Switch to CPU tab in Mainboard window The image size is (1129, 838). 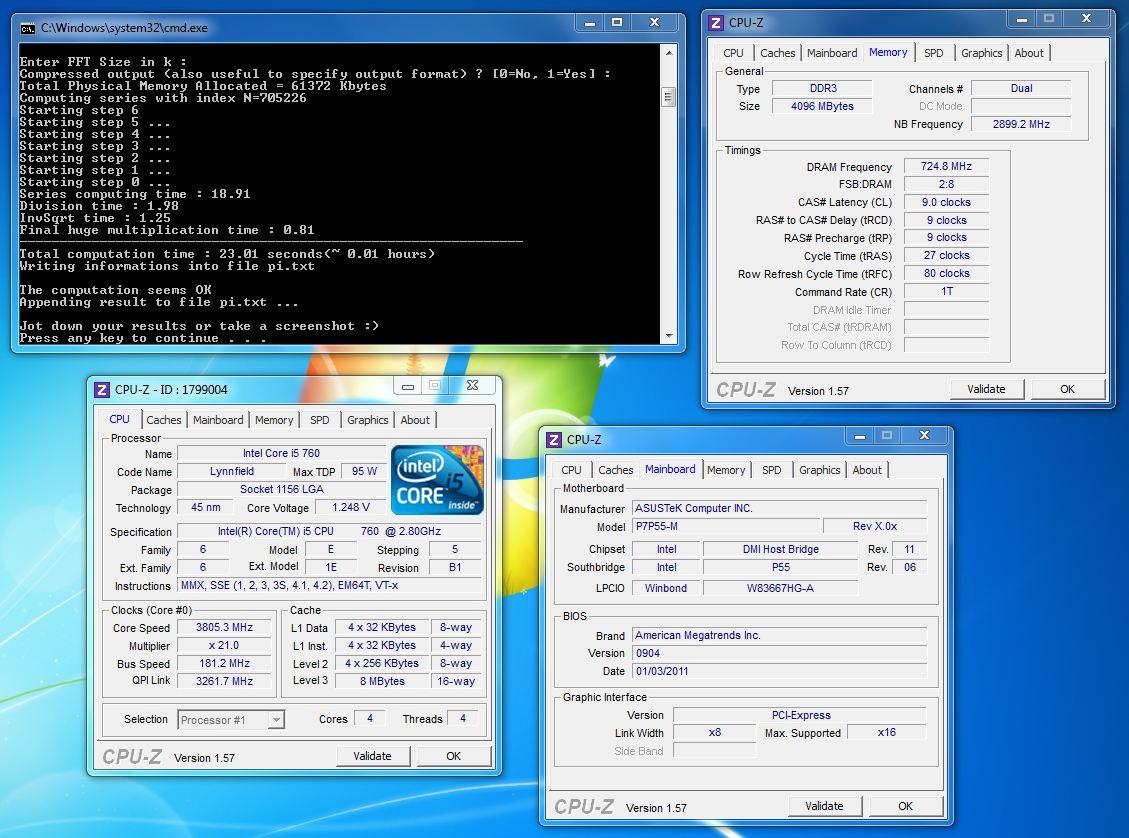(571, 470)
